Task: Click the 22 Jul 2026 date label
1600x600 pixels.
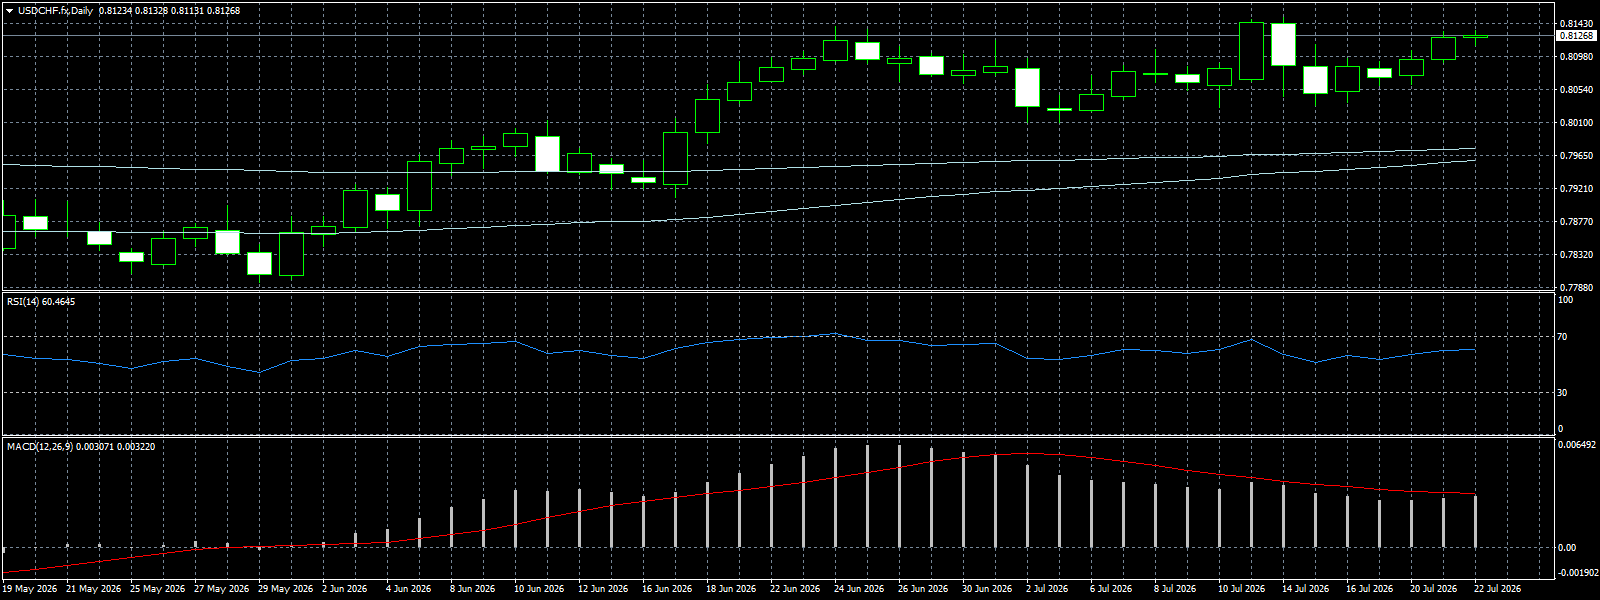Action: (1497, 589)
